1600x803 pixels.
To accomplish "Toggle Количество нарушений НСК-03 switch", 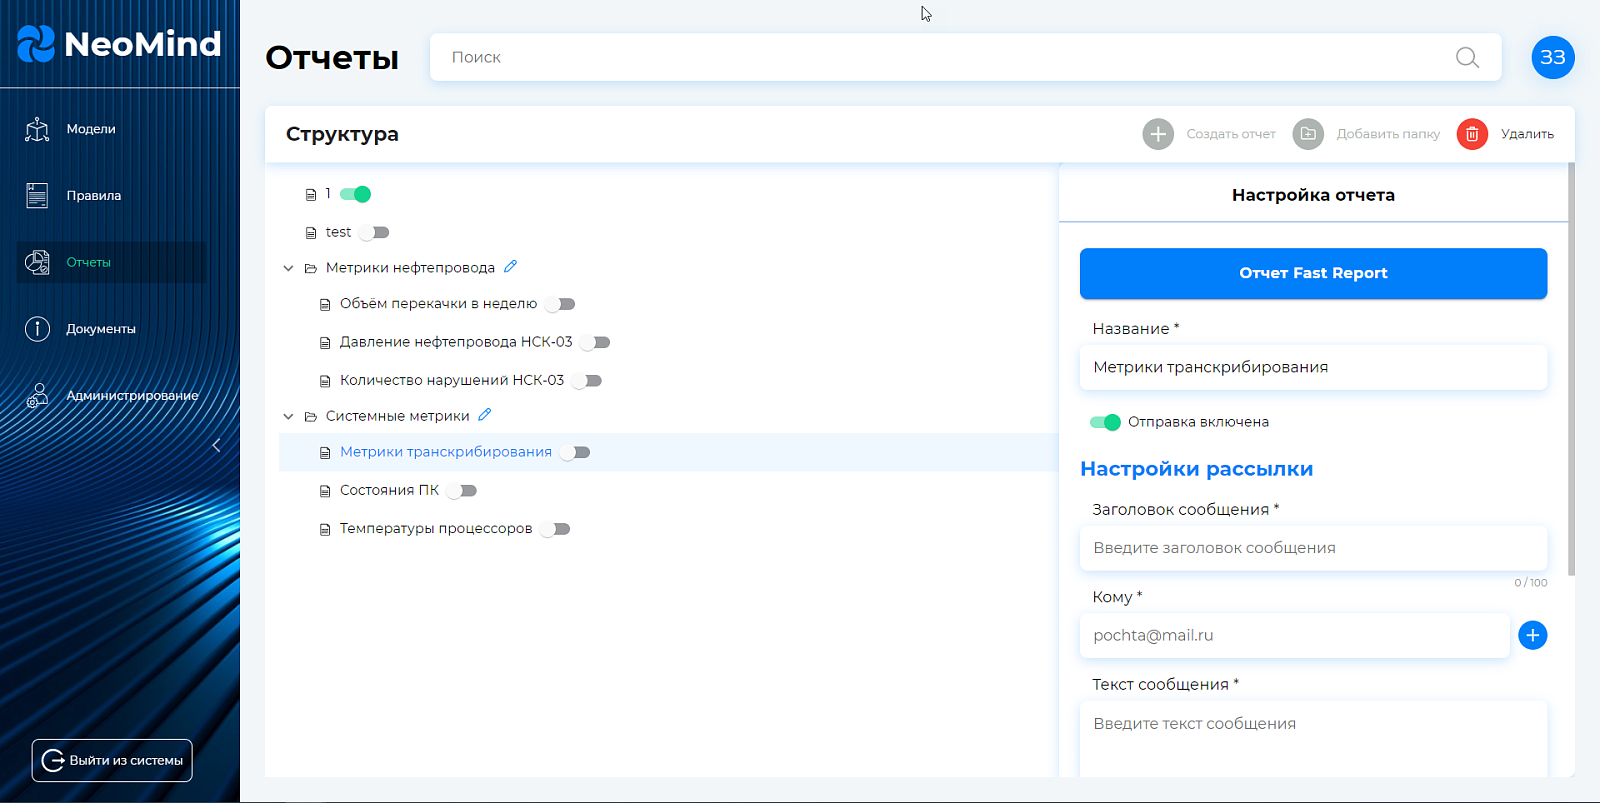I will coord(587,380).
